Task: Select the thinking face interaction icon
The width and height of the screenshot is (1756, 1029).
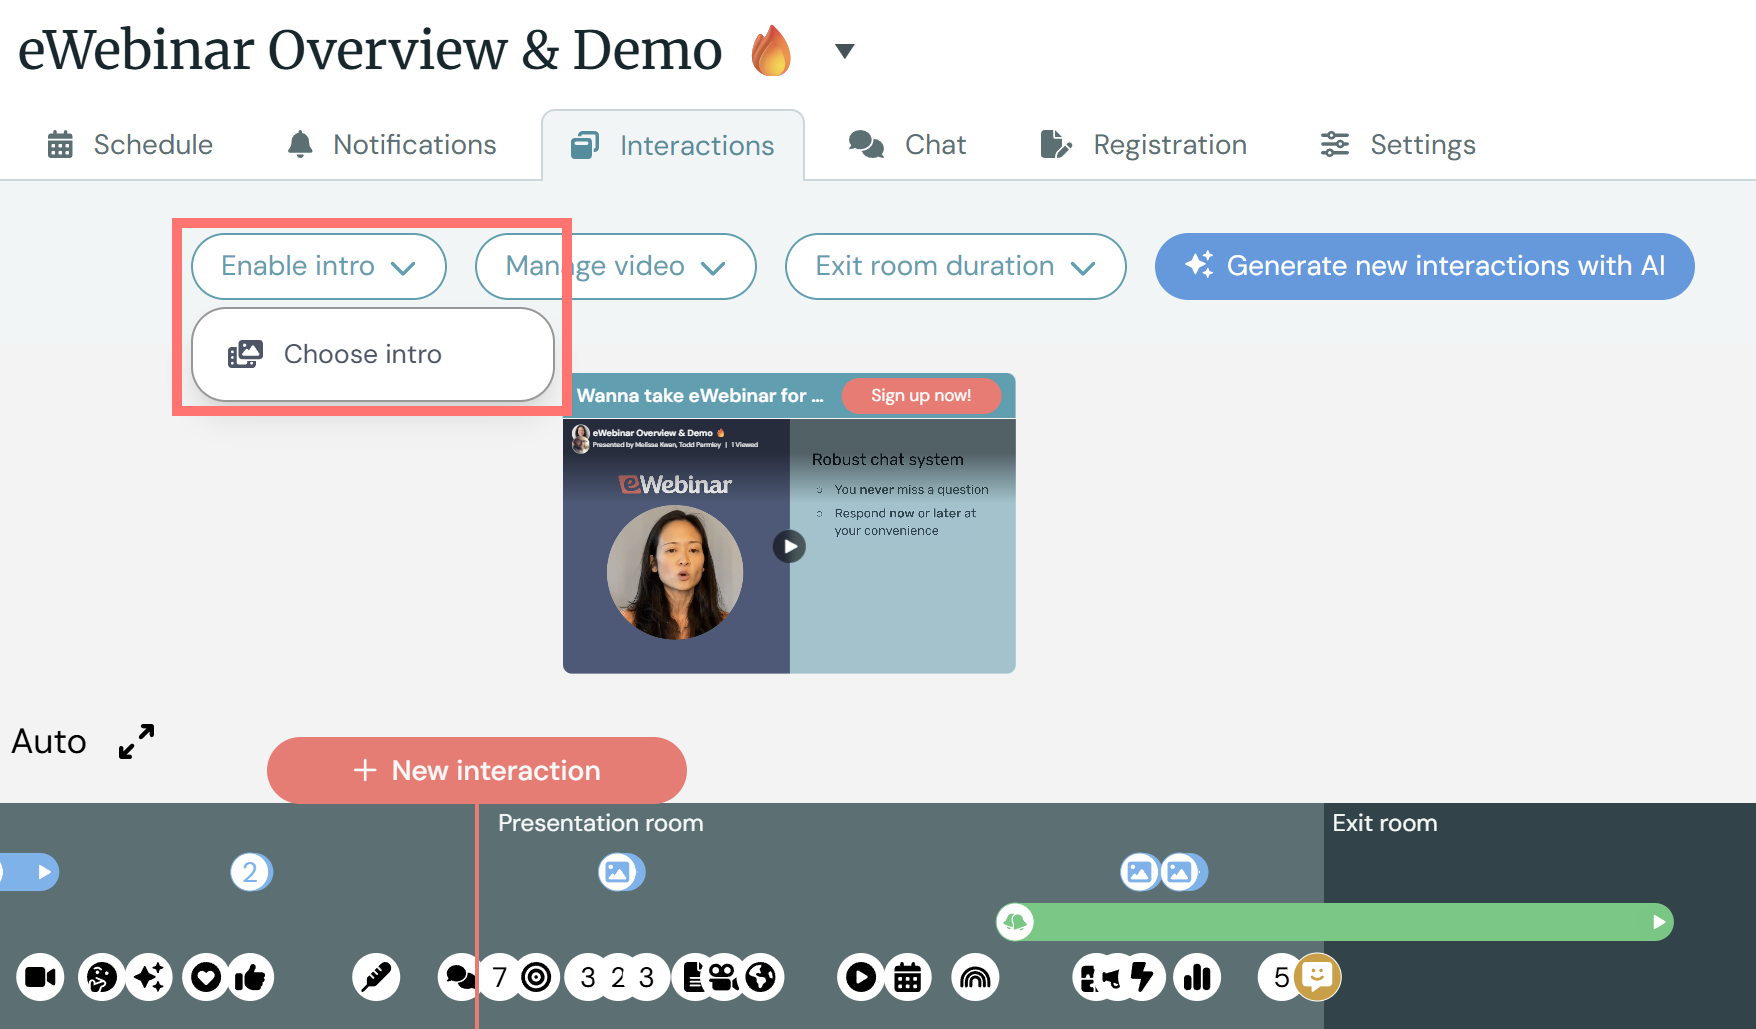Action: pyautogui.click(x=101, y=977)
